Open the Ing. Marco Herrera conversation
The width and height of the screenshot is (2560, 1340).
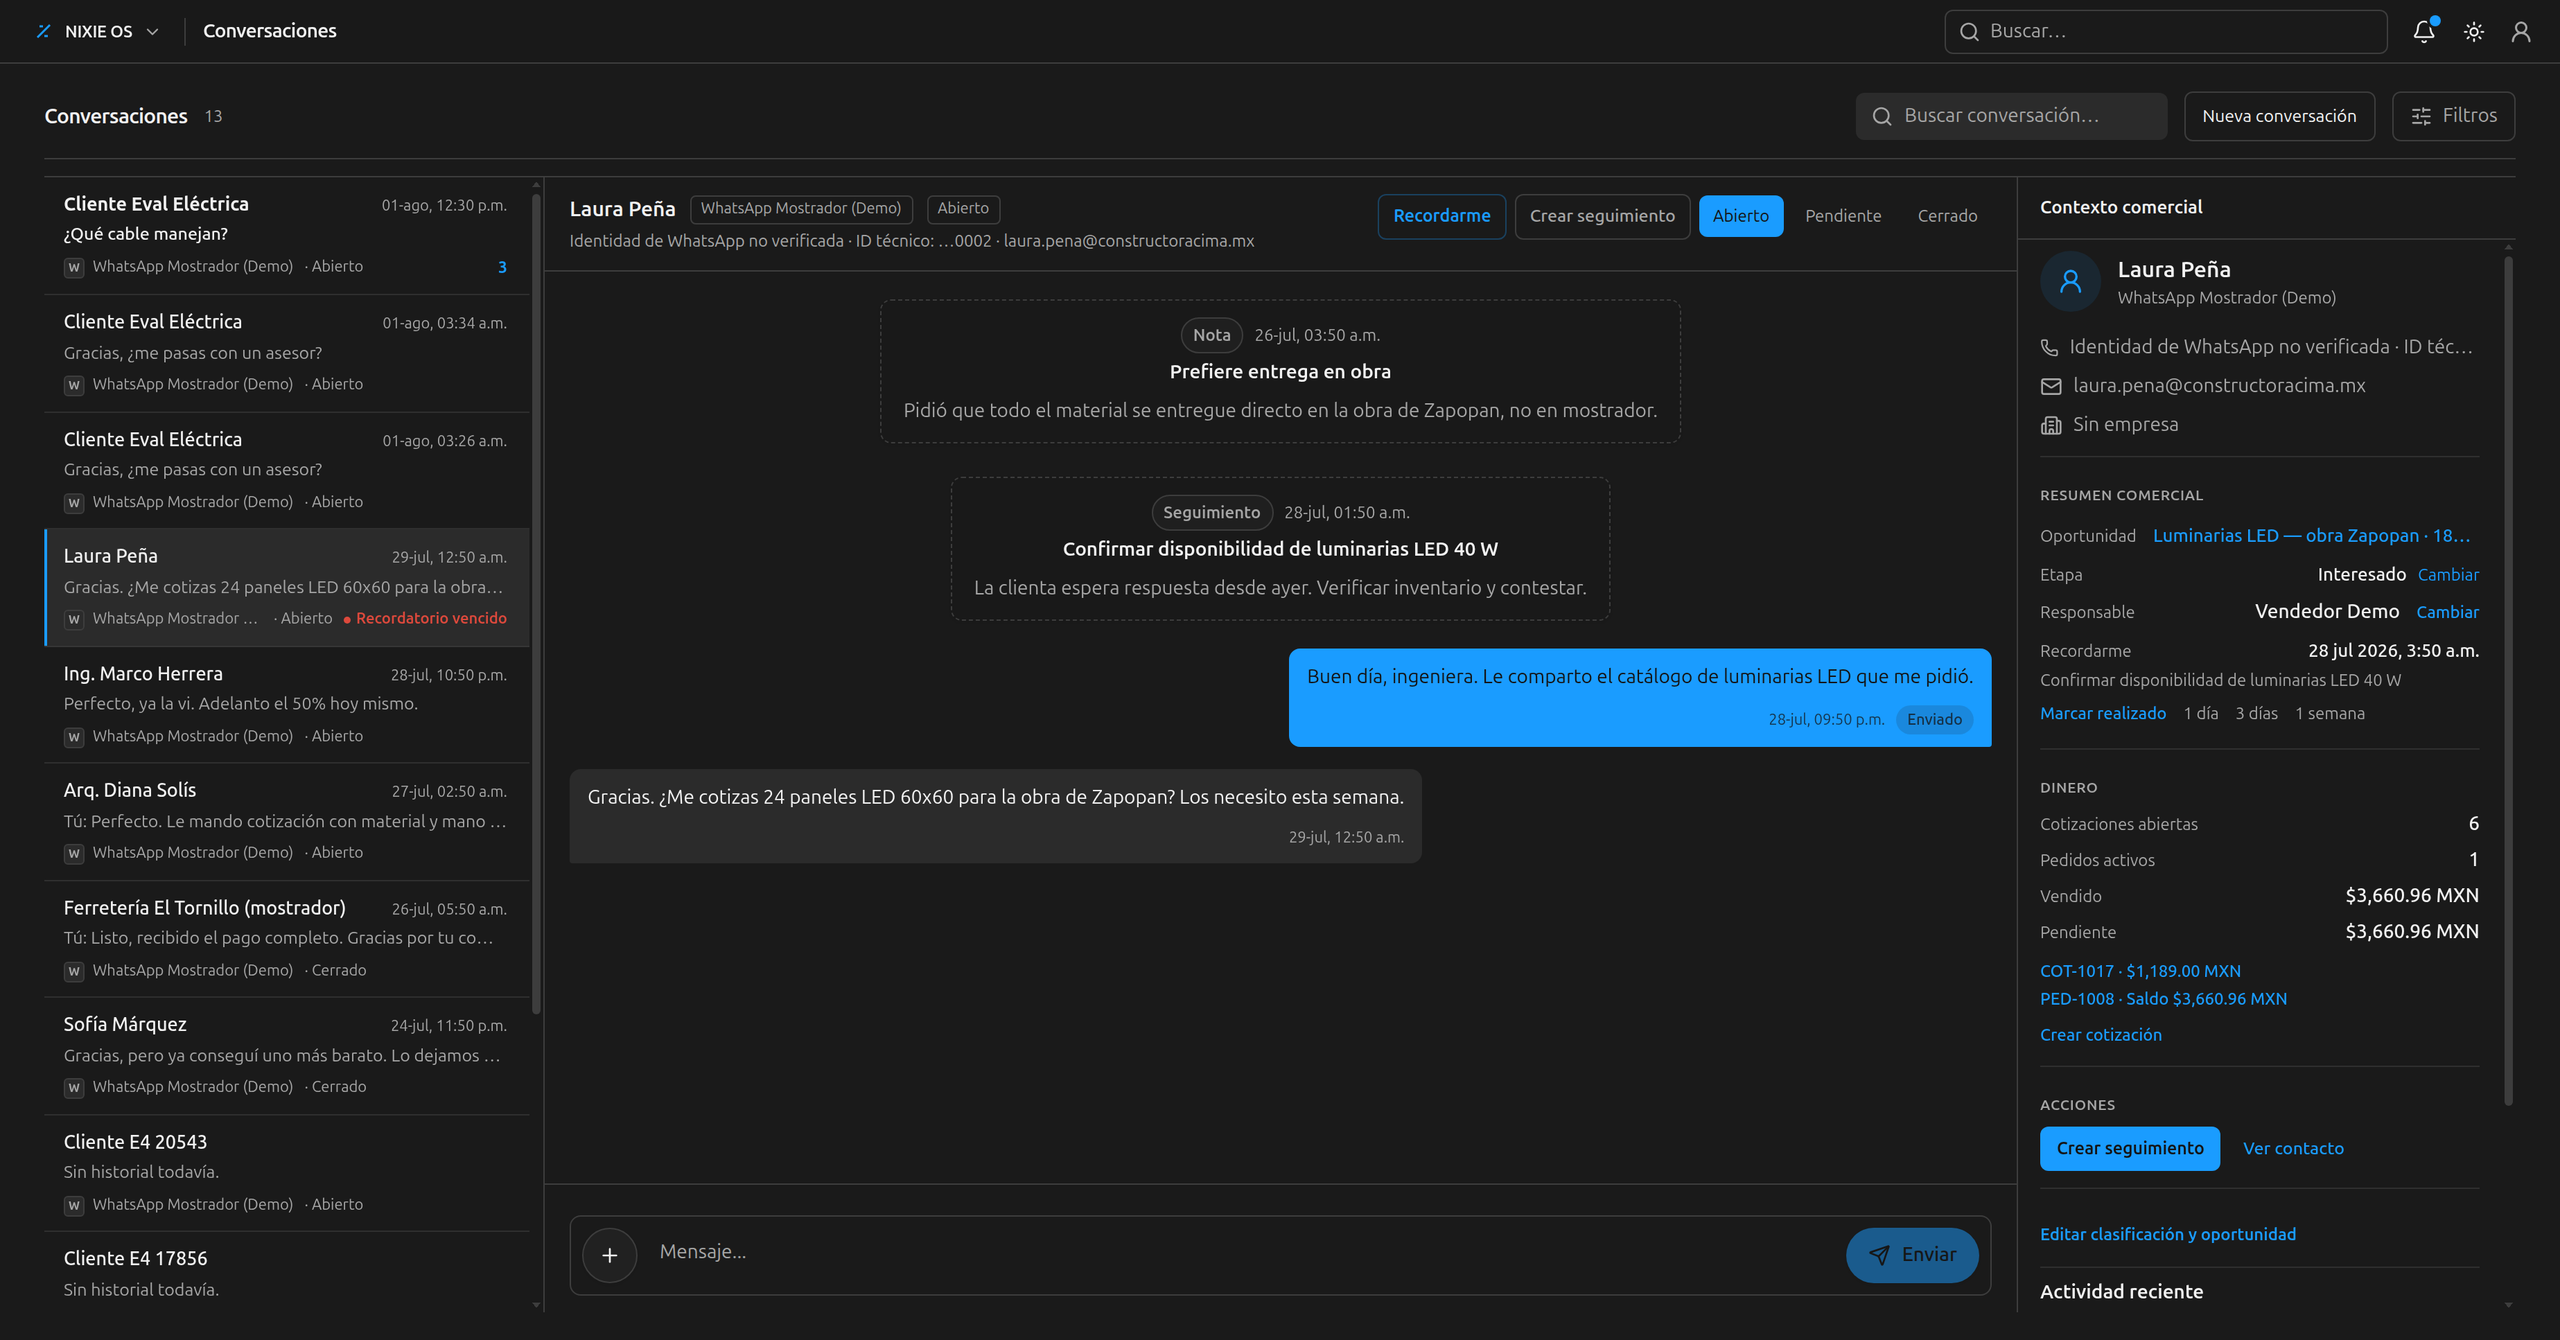point(287,705)
